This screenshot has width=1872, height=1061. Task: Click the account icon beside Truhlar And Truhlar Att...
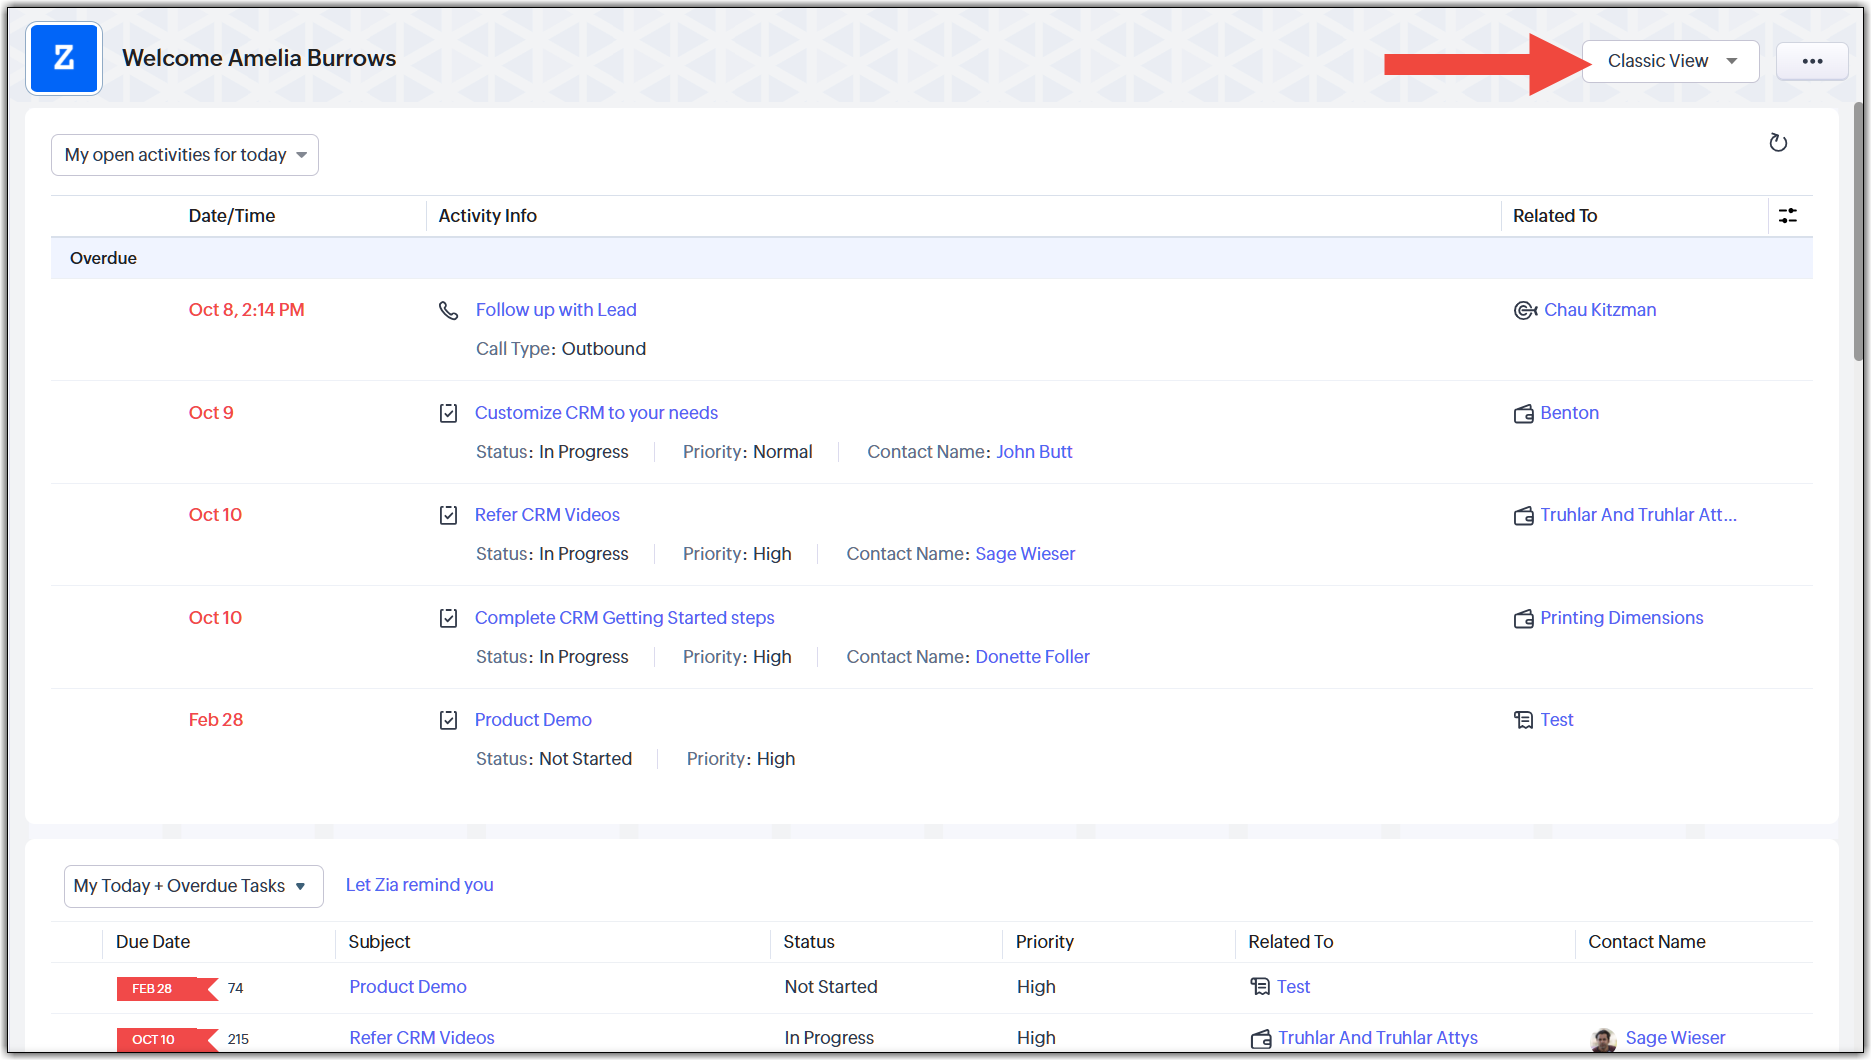point(1524,515)
